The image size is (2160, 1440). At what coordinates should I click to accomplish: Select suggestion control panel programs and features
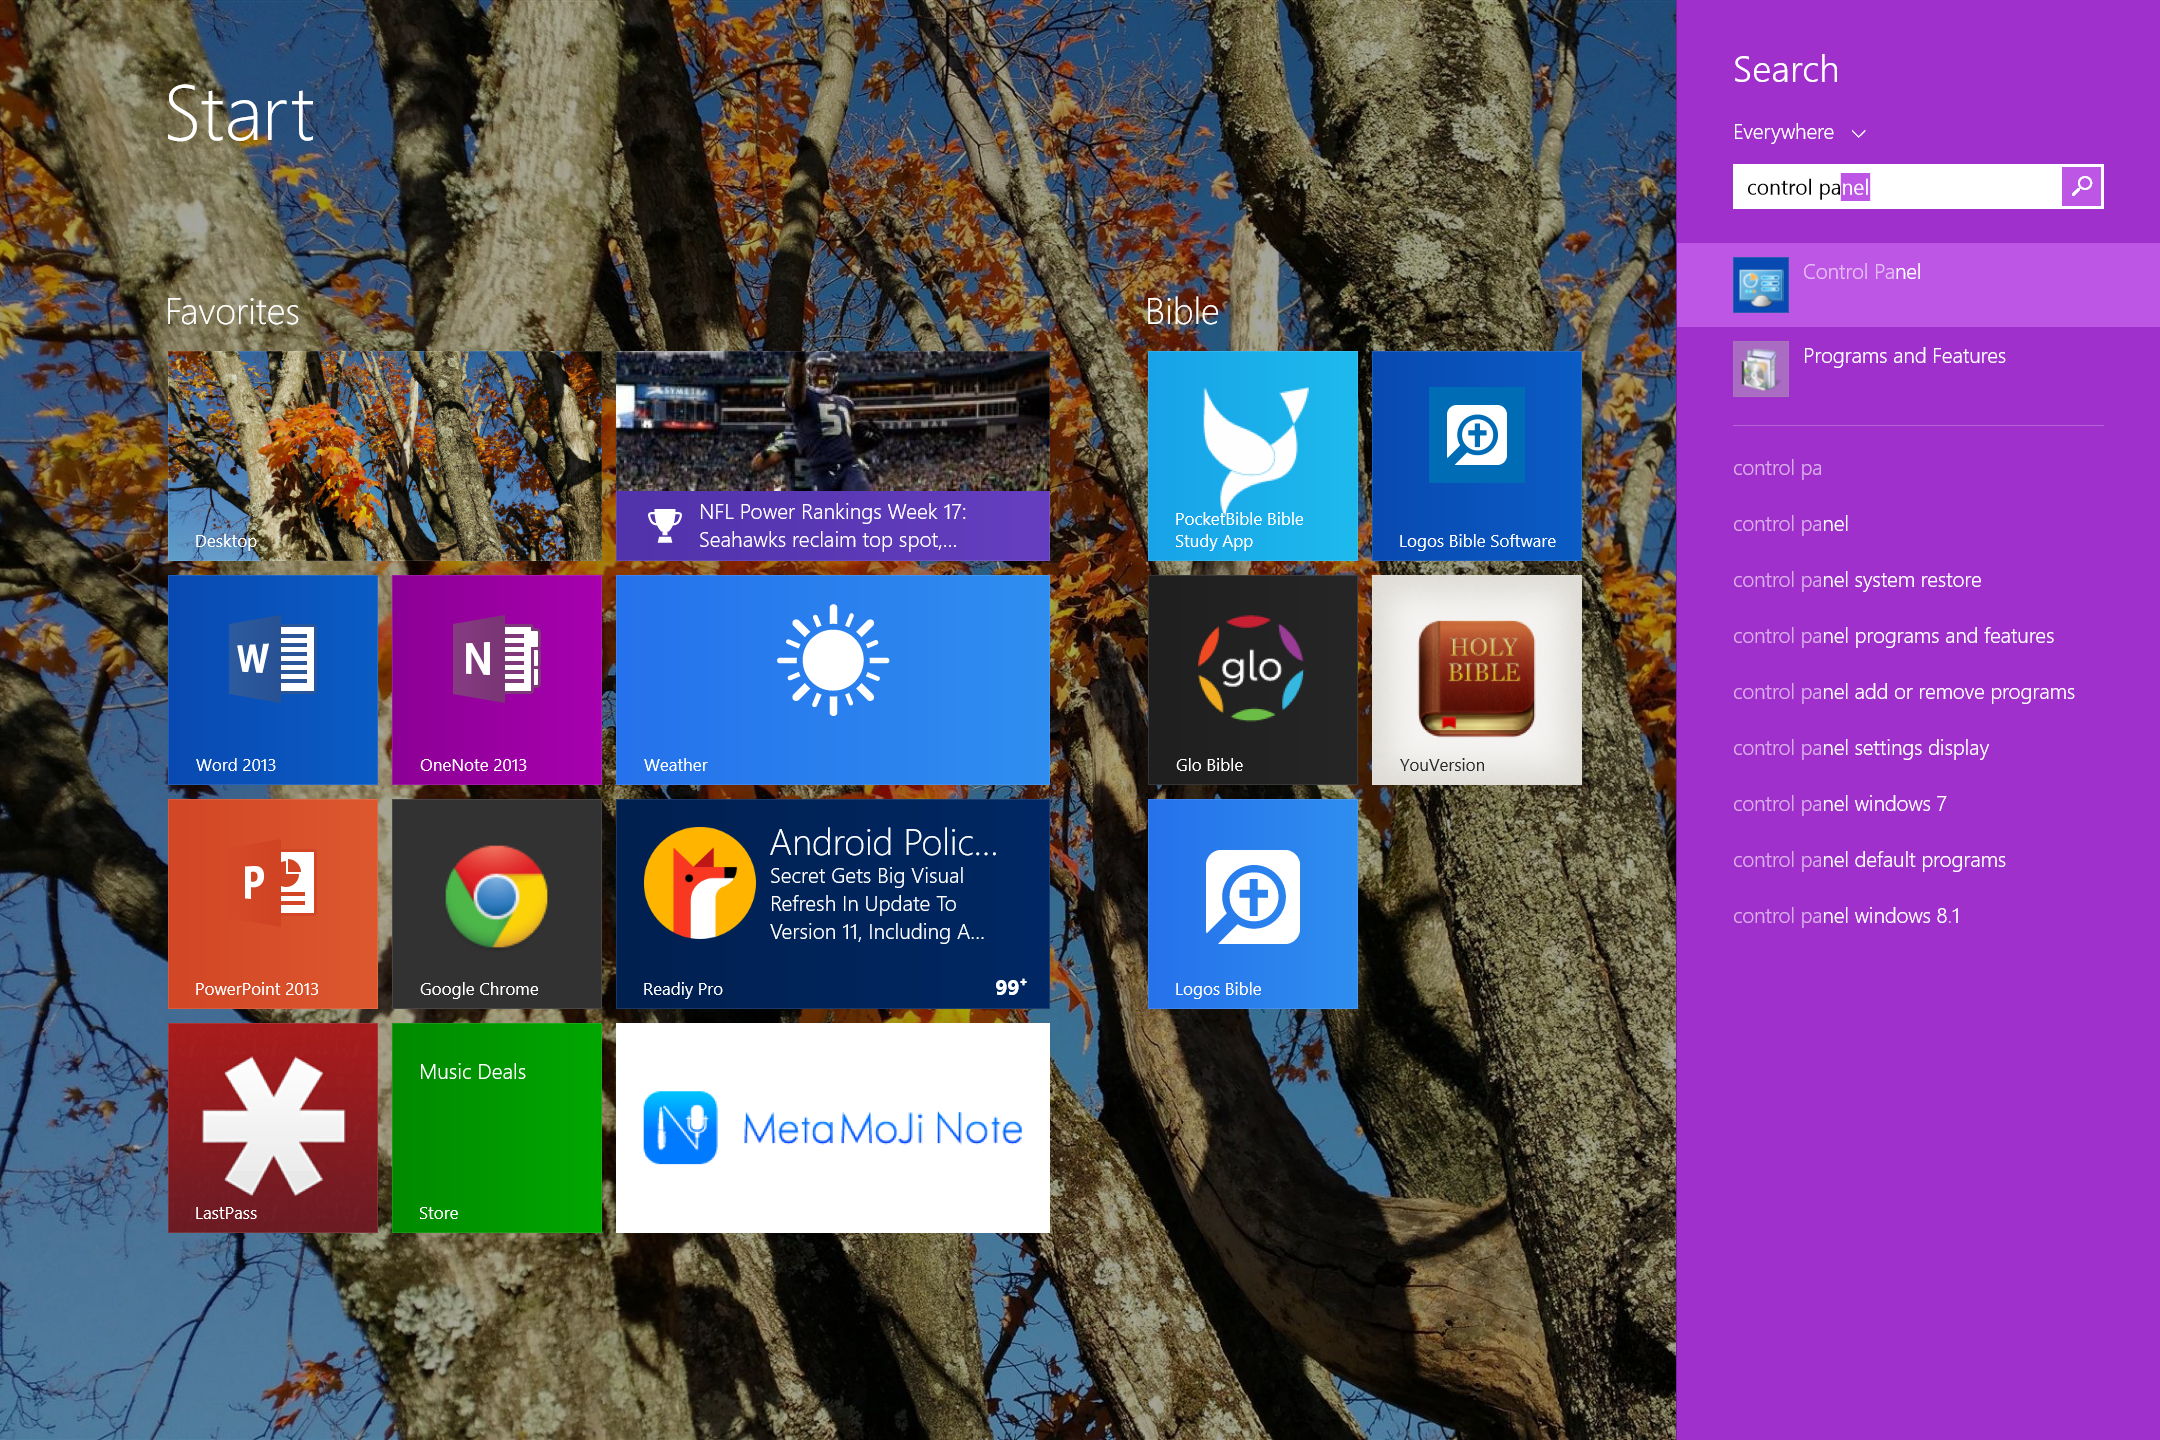(1893, 636)
